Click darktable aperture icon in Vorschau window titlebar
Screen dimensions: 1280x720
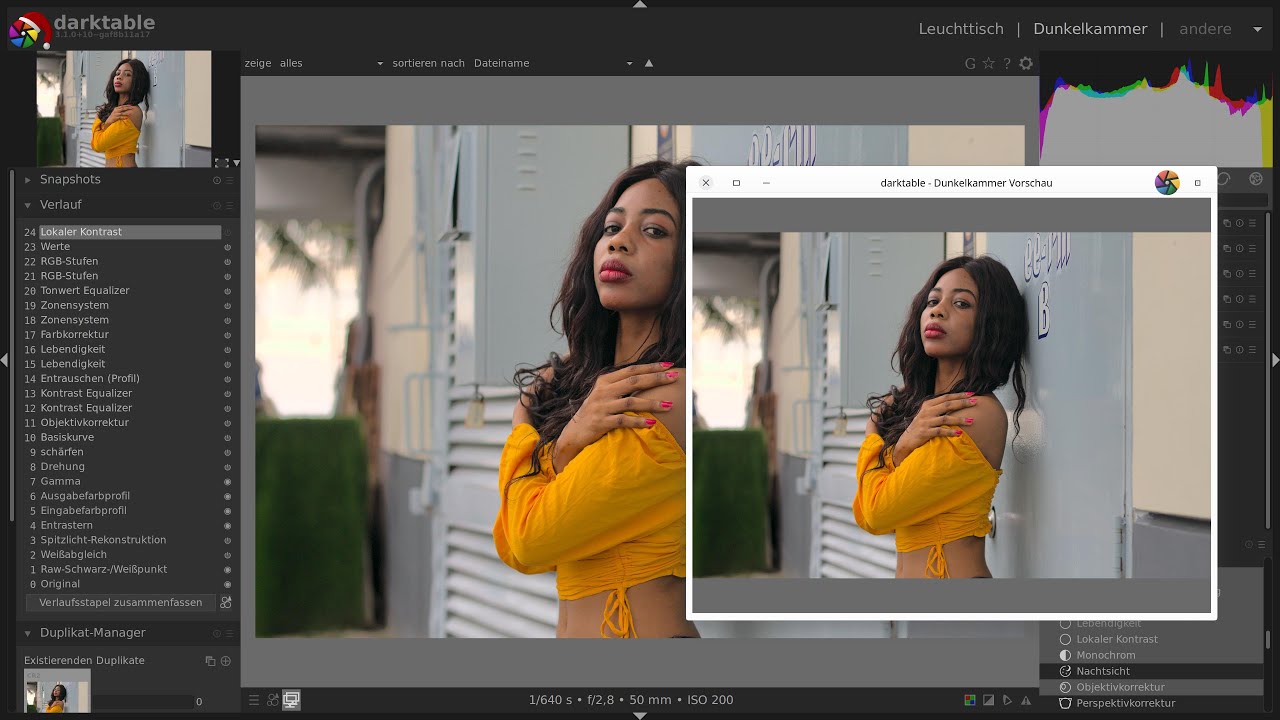click(x=1167, y=182)
